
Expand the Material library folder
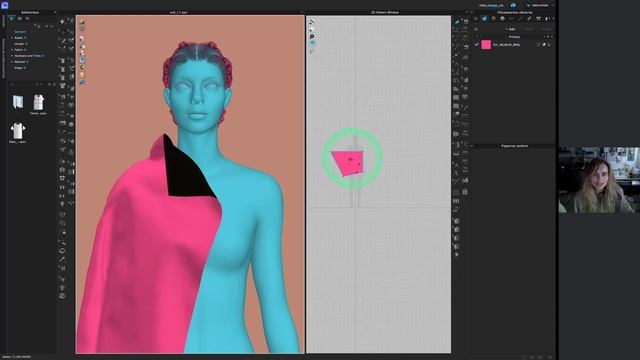click(x=12, y=62)
